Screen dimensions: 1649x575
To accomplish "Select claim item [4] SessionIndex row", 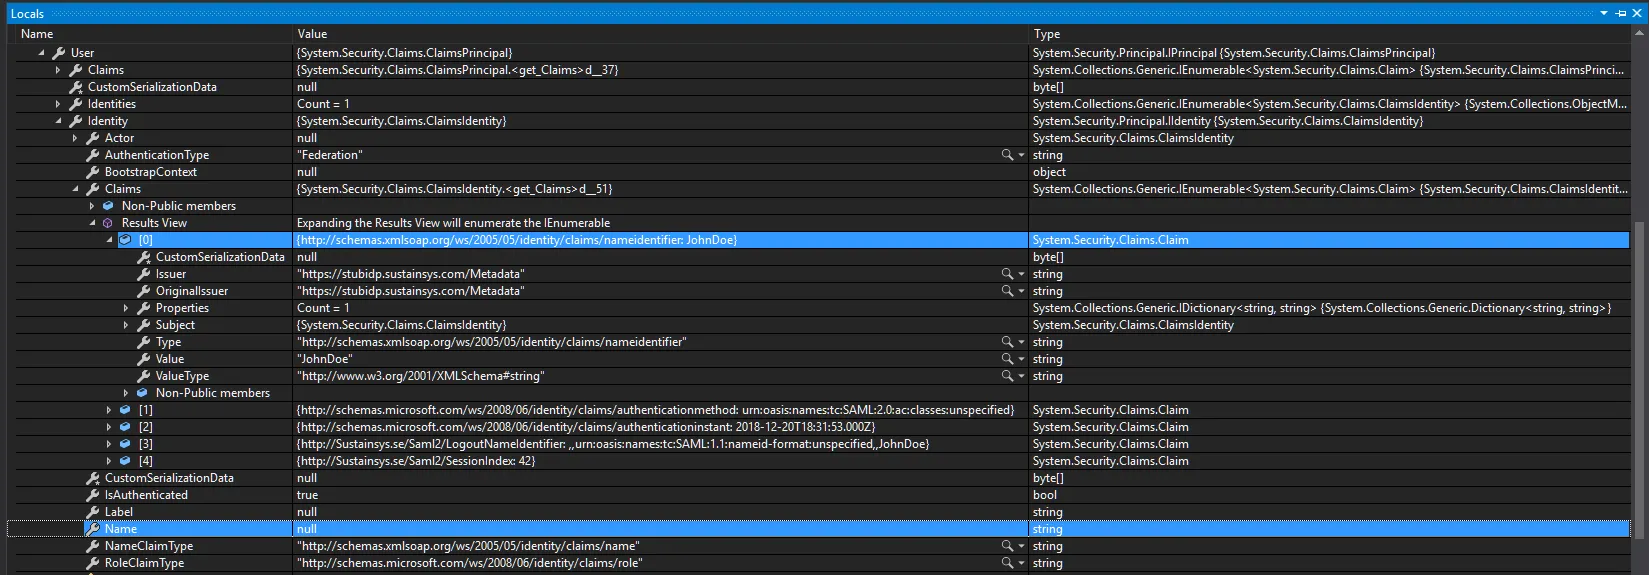I will pos(820,461).
